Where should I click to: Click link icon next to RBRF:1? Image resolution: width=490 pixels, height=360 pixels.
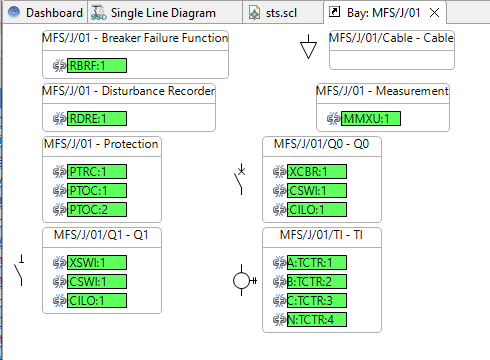tap(60, 65)
